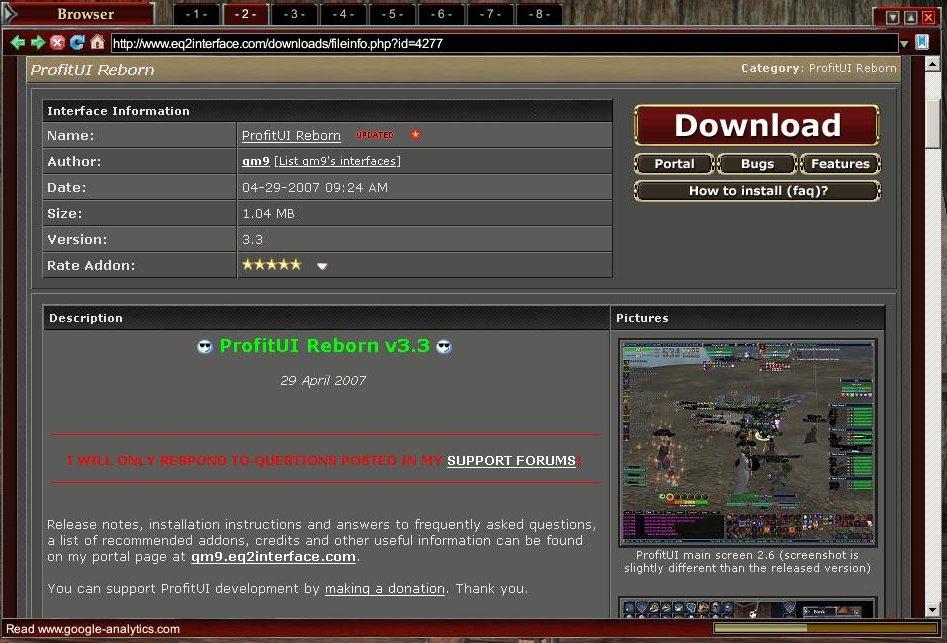Click the Browser window title icon arrow

point(10,14)
